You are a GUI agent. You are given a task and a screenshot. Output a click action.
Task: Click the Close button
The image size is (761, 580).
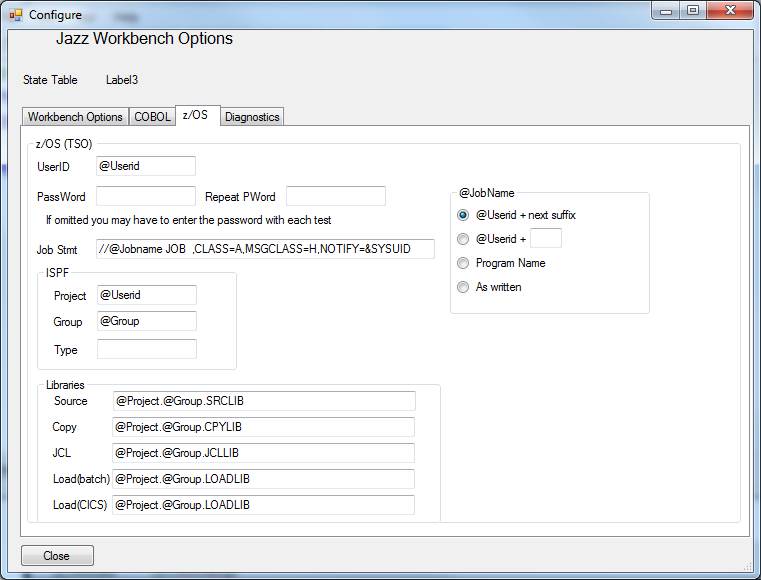pyautogui.click(x=57, y=555)
